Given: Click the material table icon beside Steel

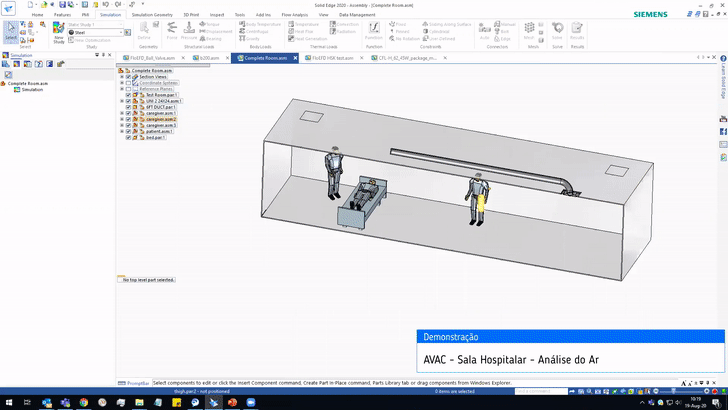Looking at the screenshot, I should [x=128, y=33].
